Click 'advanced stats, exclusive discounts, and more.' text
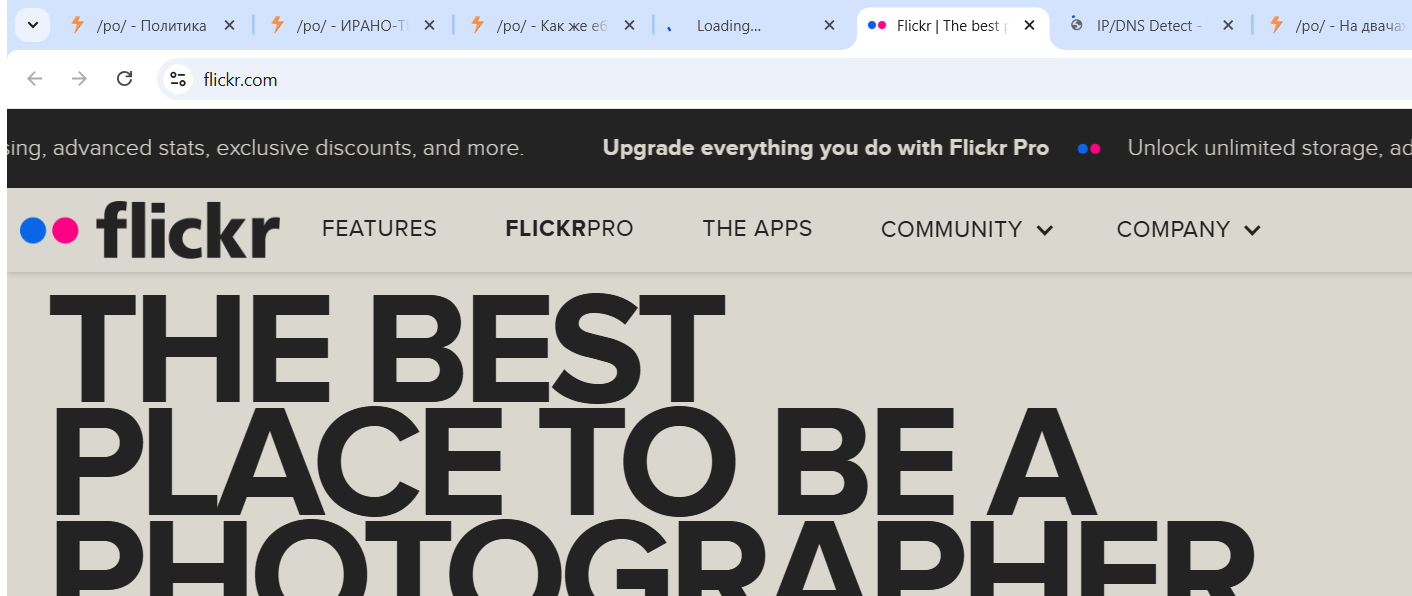This screenshot has height=596, width=1412. coord(288,148)
